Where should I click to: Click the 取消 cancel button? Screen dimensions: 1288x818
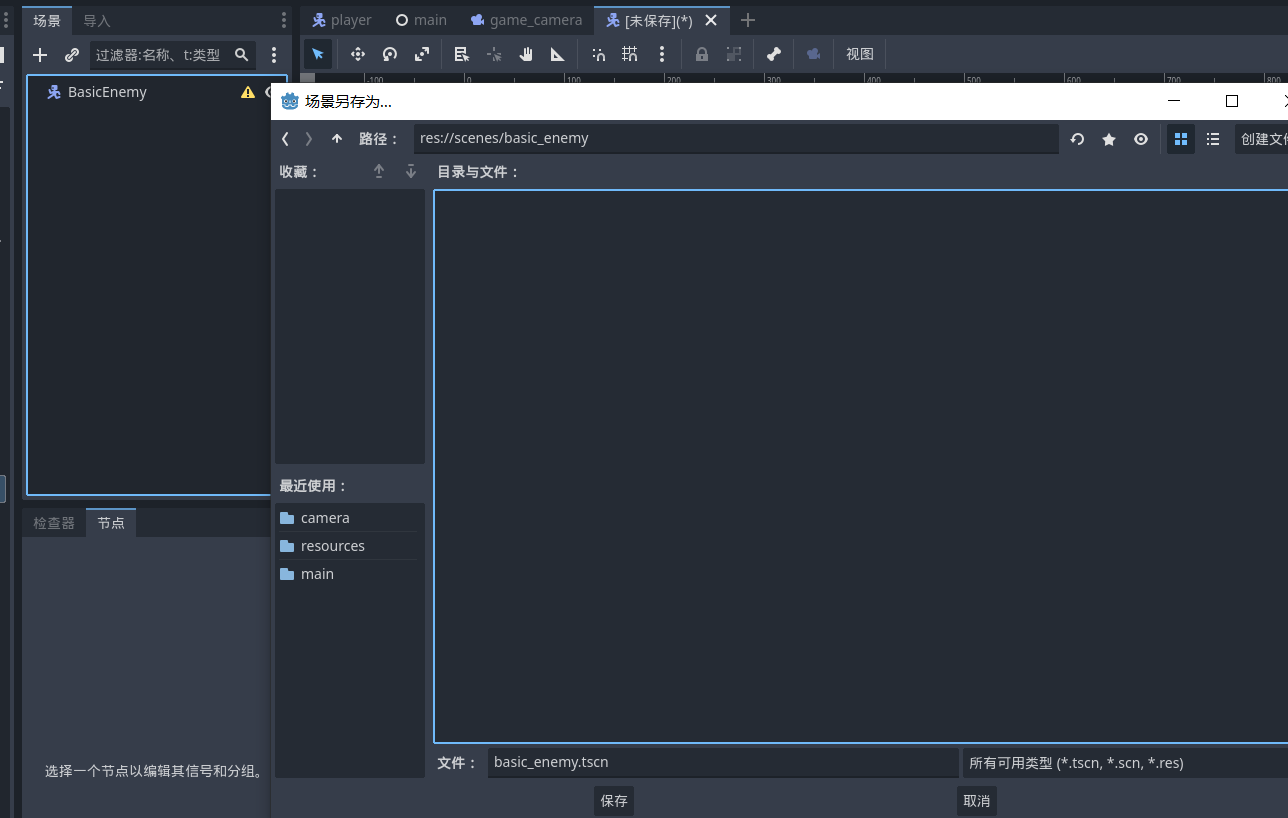coord(976,800)
